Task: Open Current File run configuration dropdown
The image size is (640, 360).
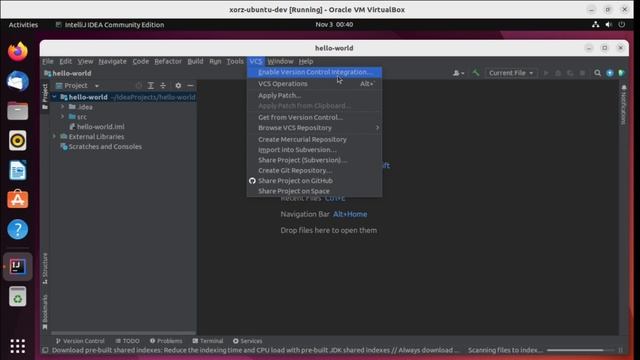Action: (511, 73)
